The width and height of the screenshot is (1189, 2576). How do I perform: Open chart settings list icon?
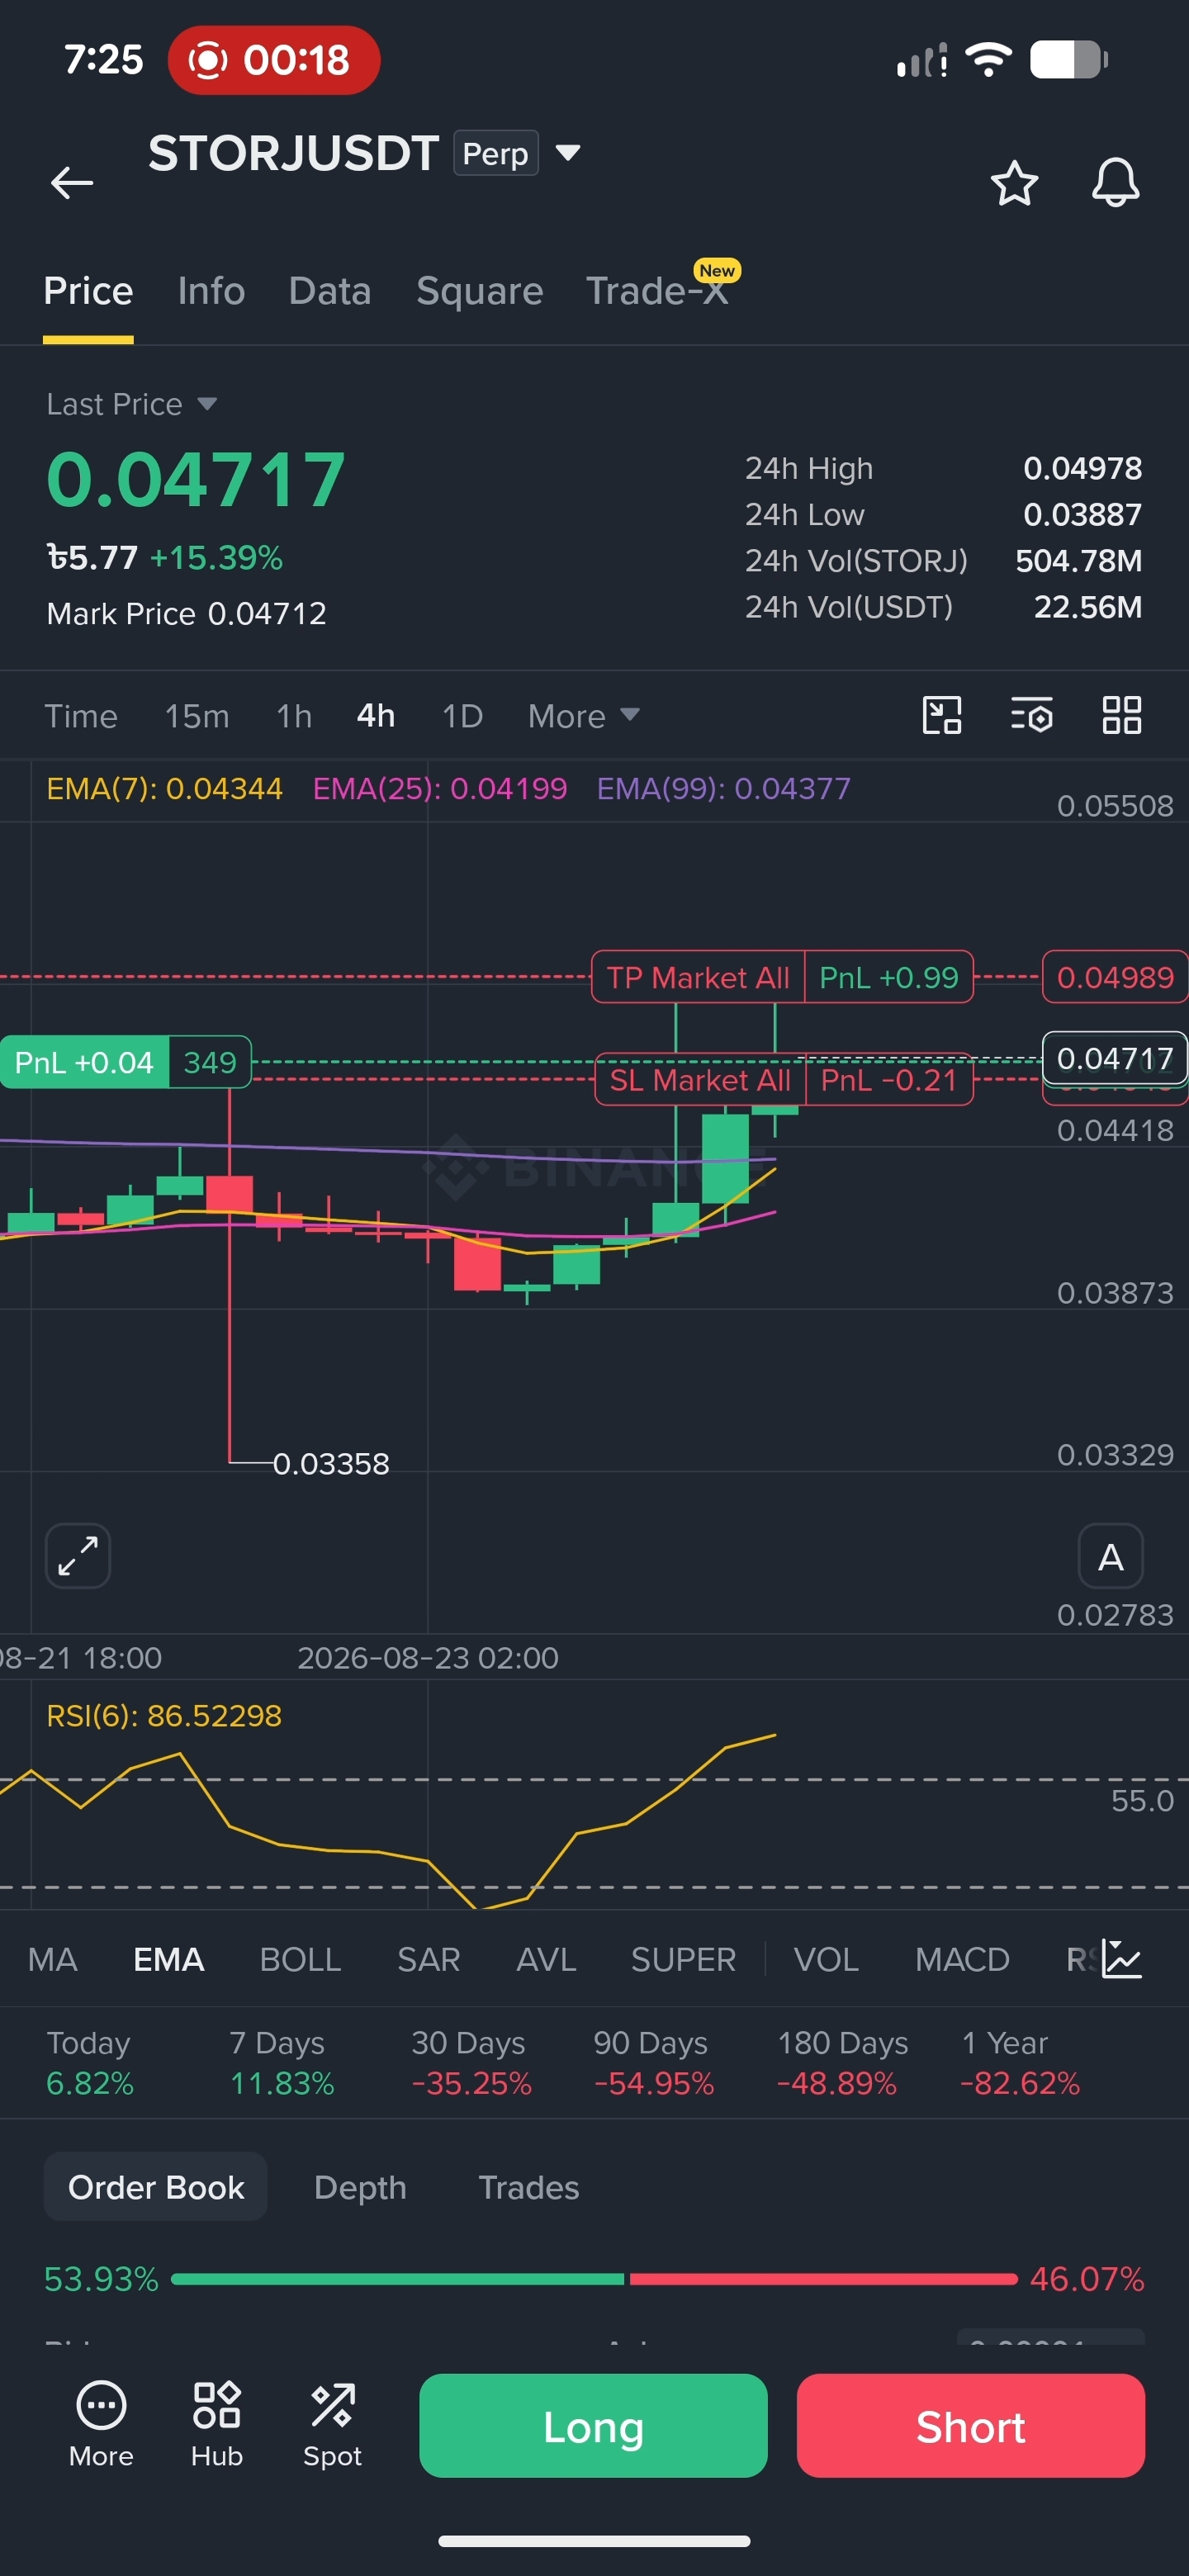point(1031,716)
